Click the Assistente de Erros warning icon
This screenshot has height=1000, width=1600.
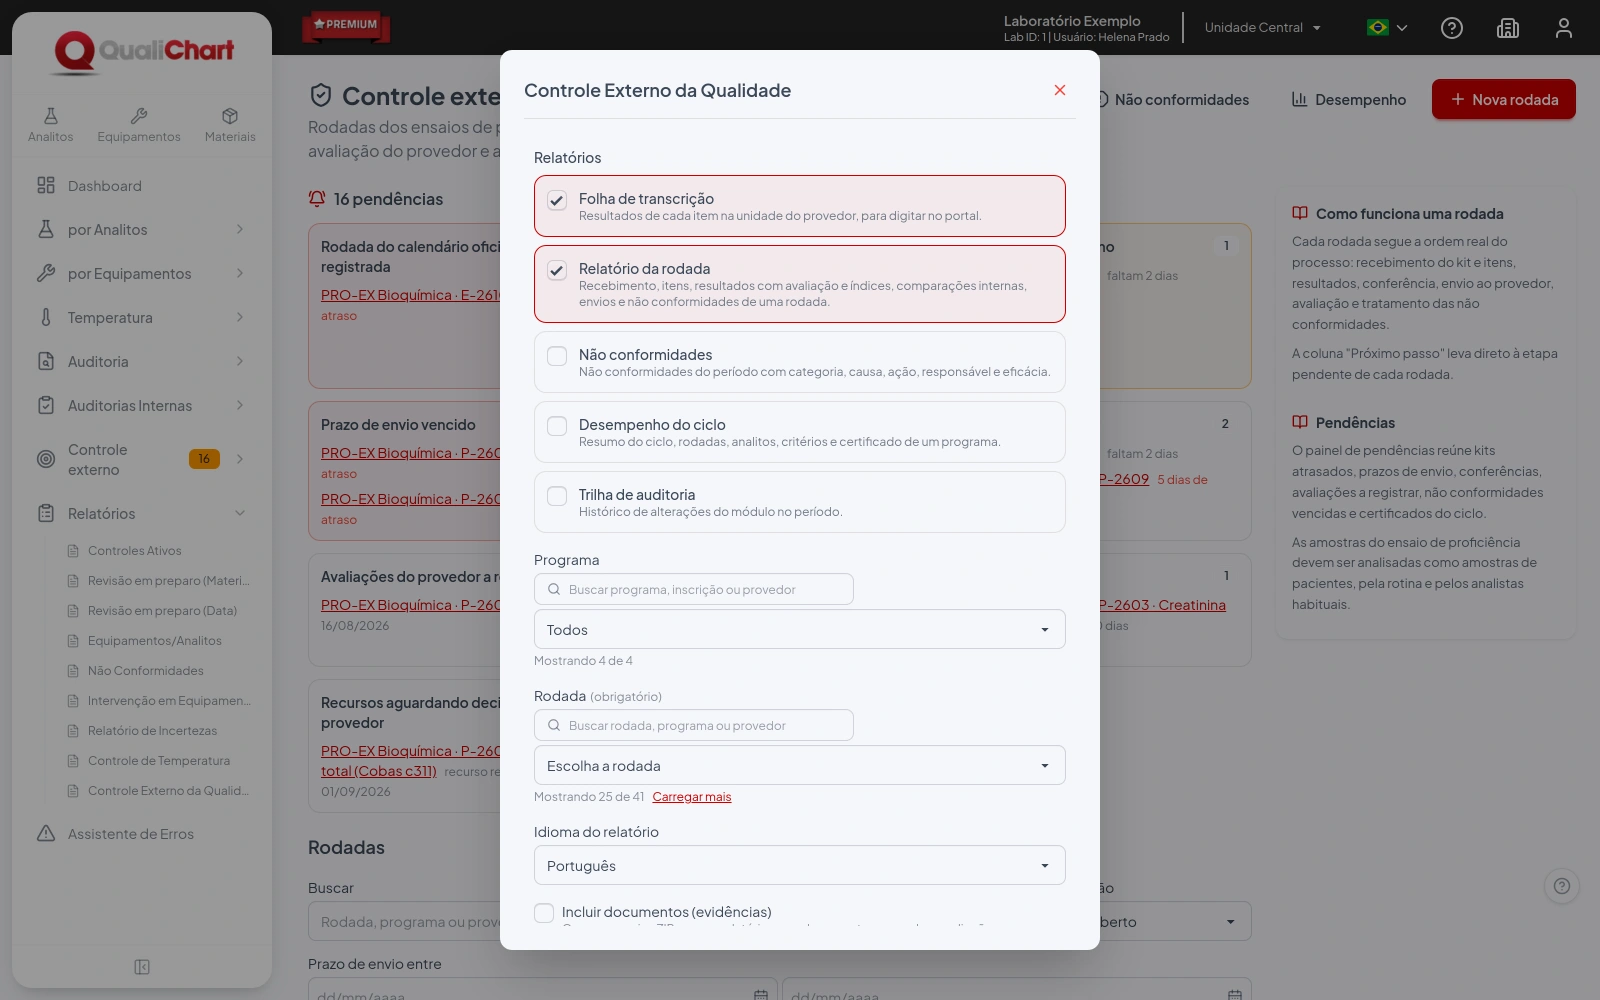click(46, 833)
